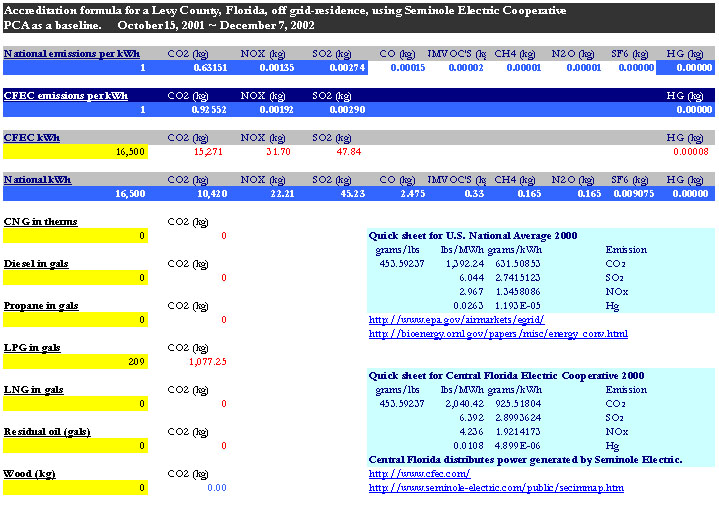This screenshot has width=719, height=515.
Task: Select the Wood (kg) yellow input
Action: pos(75,488)
